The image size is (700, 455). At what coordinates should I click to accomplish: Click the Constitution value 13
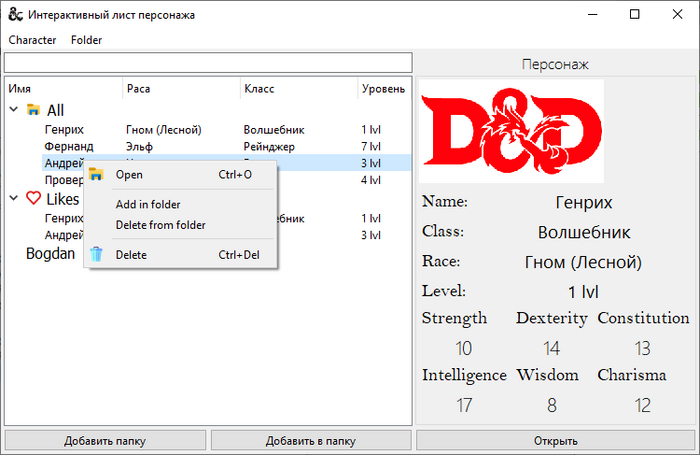tap(642, 348)
